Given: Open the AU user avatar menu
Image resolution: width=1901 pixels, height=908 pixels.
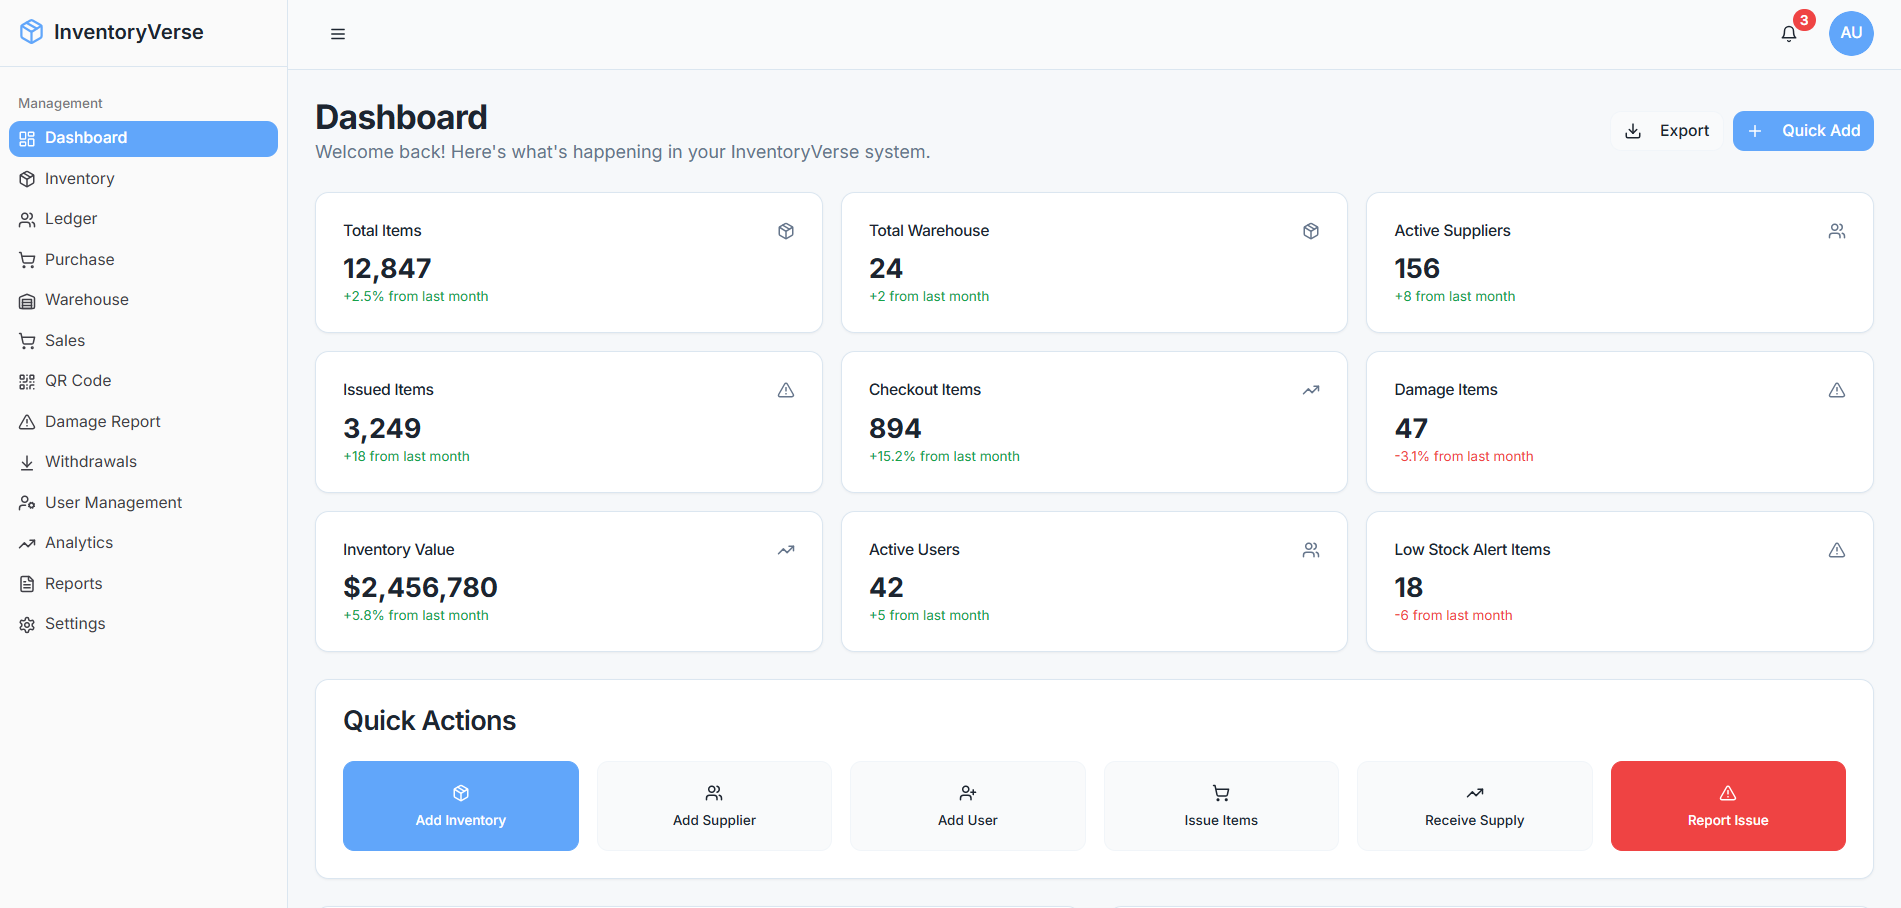Looking at the screenshot, I should (1851, 33).
